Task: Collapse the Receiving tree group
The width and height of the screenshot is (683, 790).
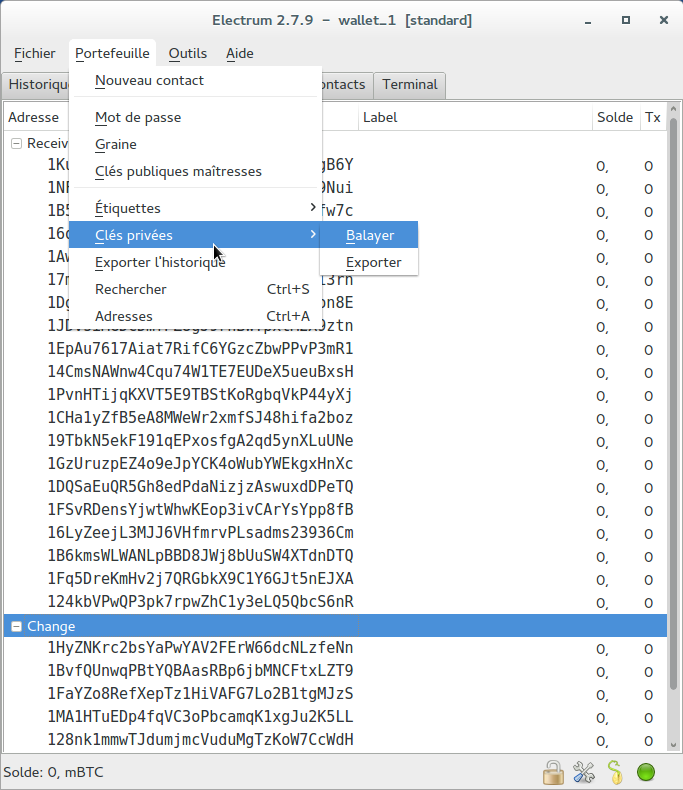Action: (x=17, y=144)
